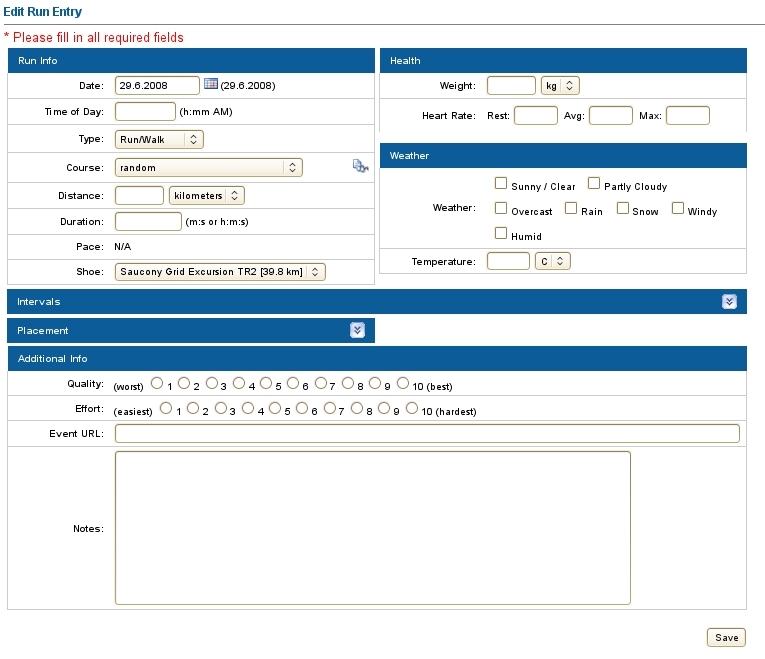
Task: Select Effort rating 4
Action: (x=248, y=408)
